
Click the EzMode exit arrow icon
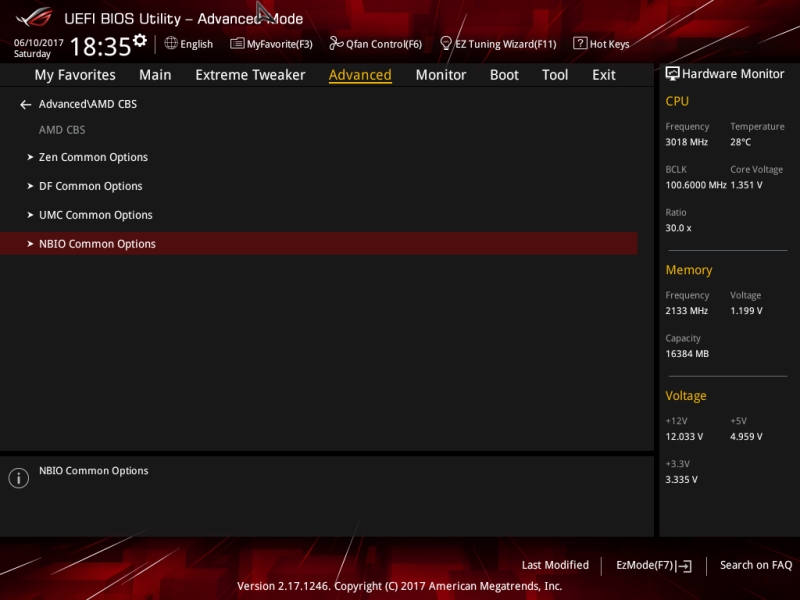coord(684,566)
